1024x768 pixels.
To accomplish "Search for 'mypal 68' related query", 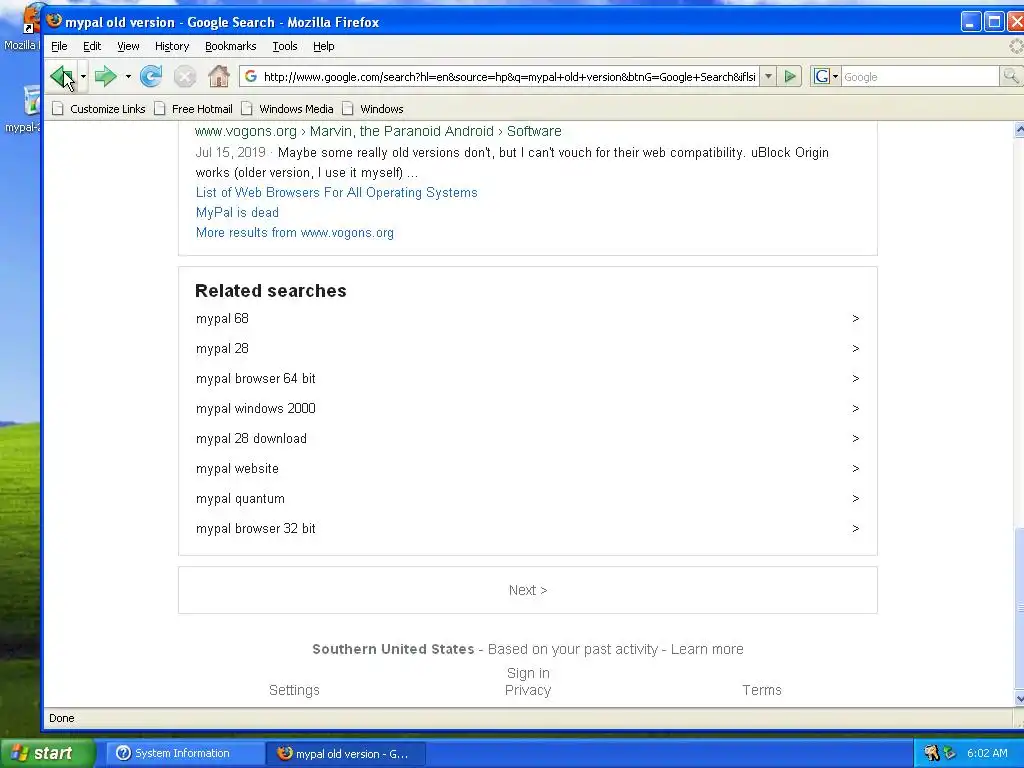I will pyautogui.click(x=222, y=319).
